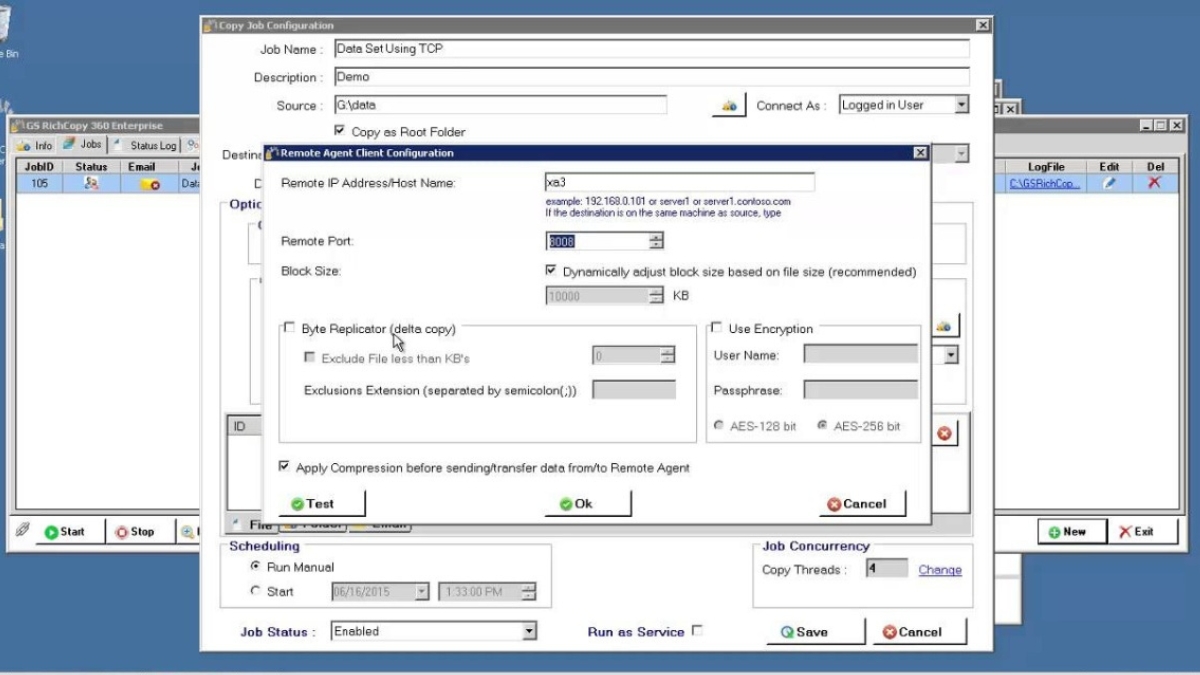Click the magnifier button next to Stop

(188, 532)
